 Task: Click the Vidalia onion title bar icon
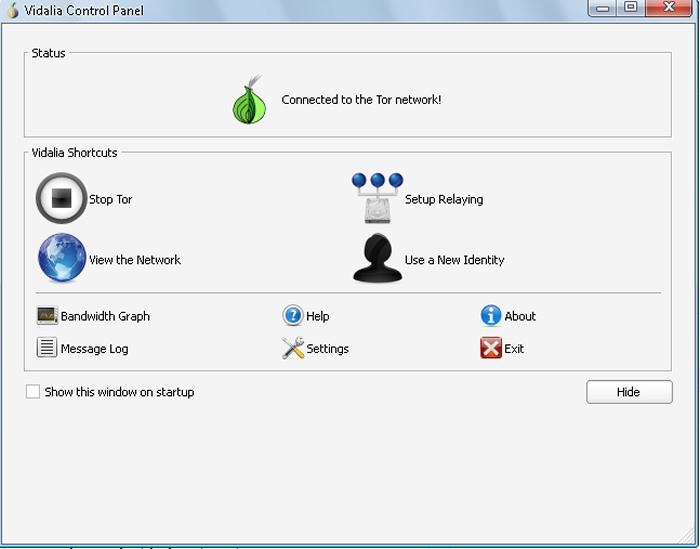13,10
